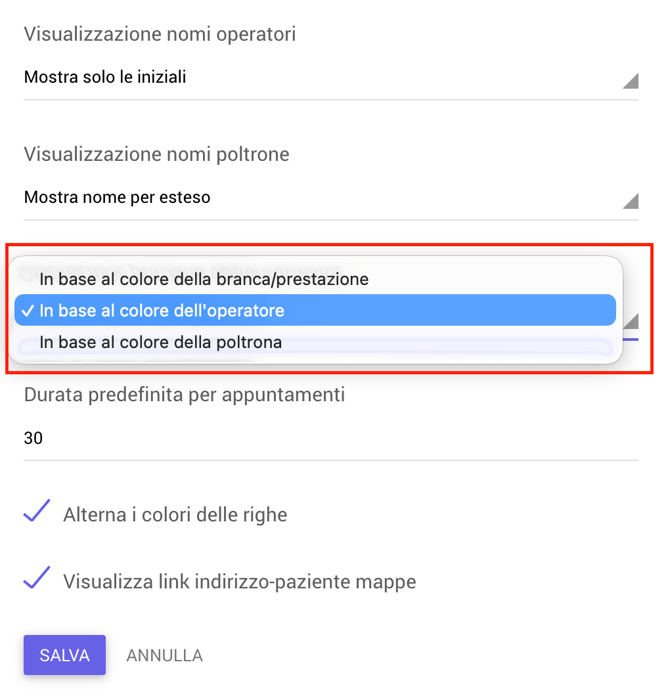The height and width of the screenshot is (700, 670).
Task: Open the 'Mostra solo le iniziali' dropdown
Action: 331,78
